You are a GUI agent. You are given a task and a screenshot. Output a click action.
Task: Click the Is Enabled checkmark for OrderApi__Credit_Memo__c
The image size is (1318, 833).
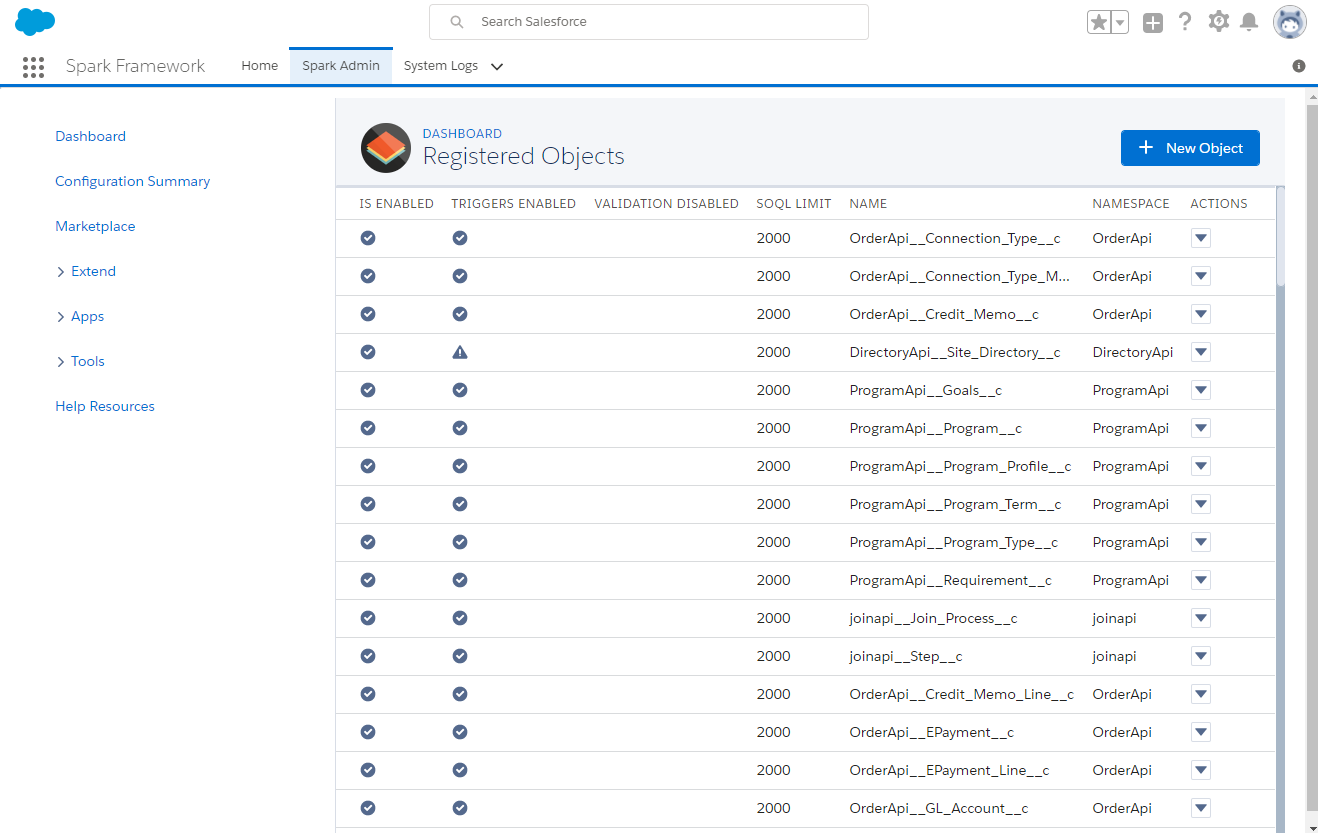pyautogui.click(x=368, y=313)
